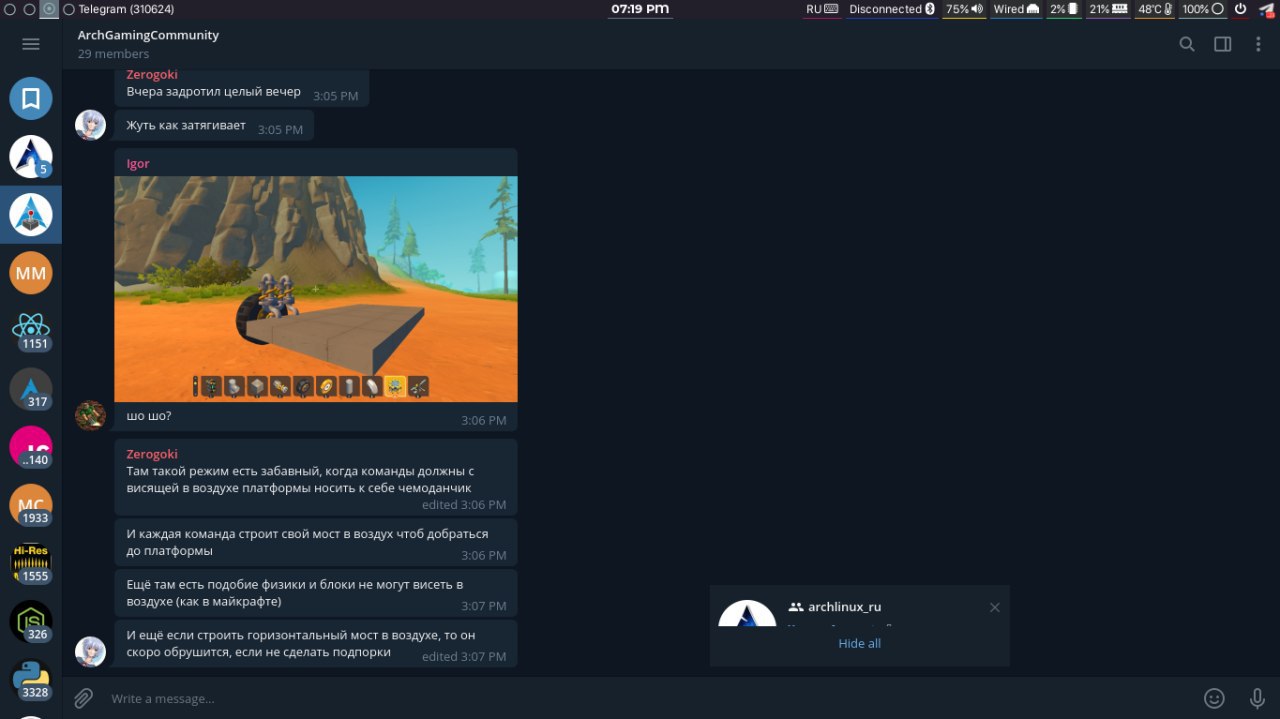Click Hide all notifications
This screenshot has height=719, width=1280.
(860, 643)
